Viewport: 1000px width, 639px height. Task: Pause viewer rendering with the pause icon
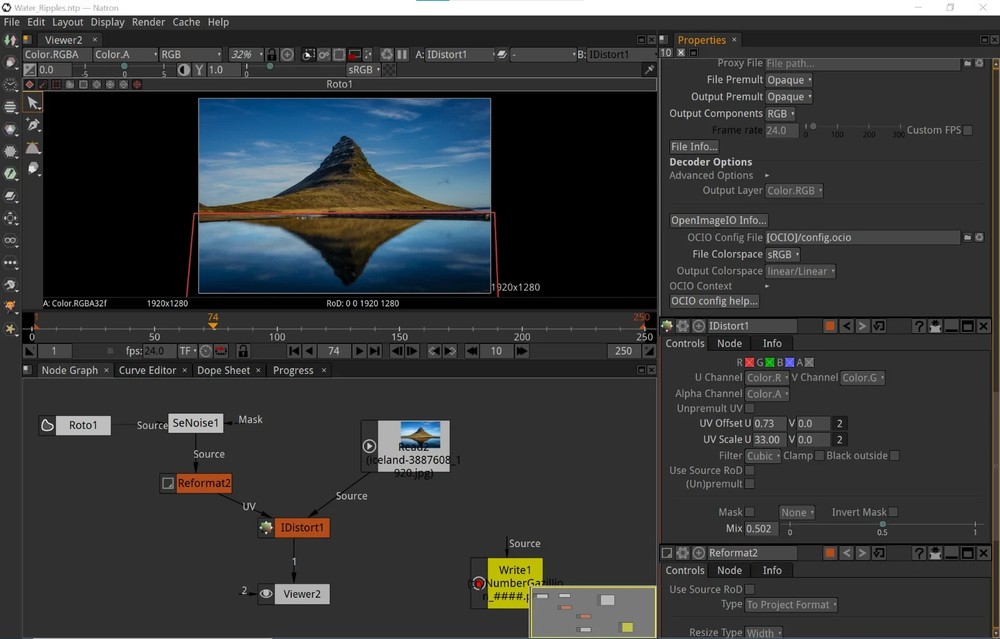tap(402, 53)
